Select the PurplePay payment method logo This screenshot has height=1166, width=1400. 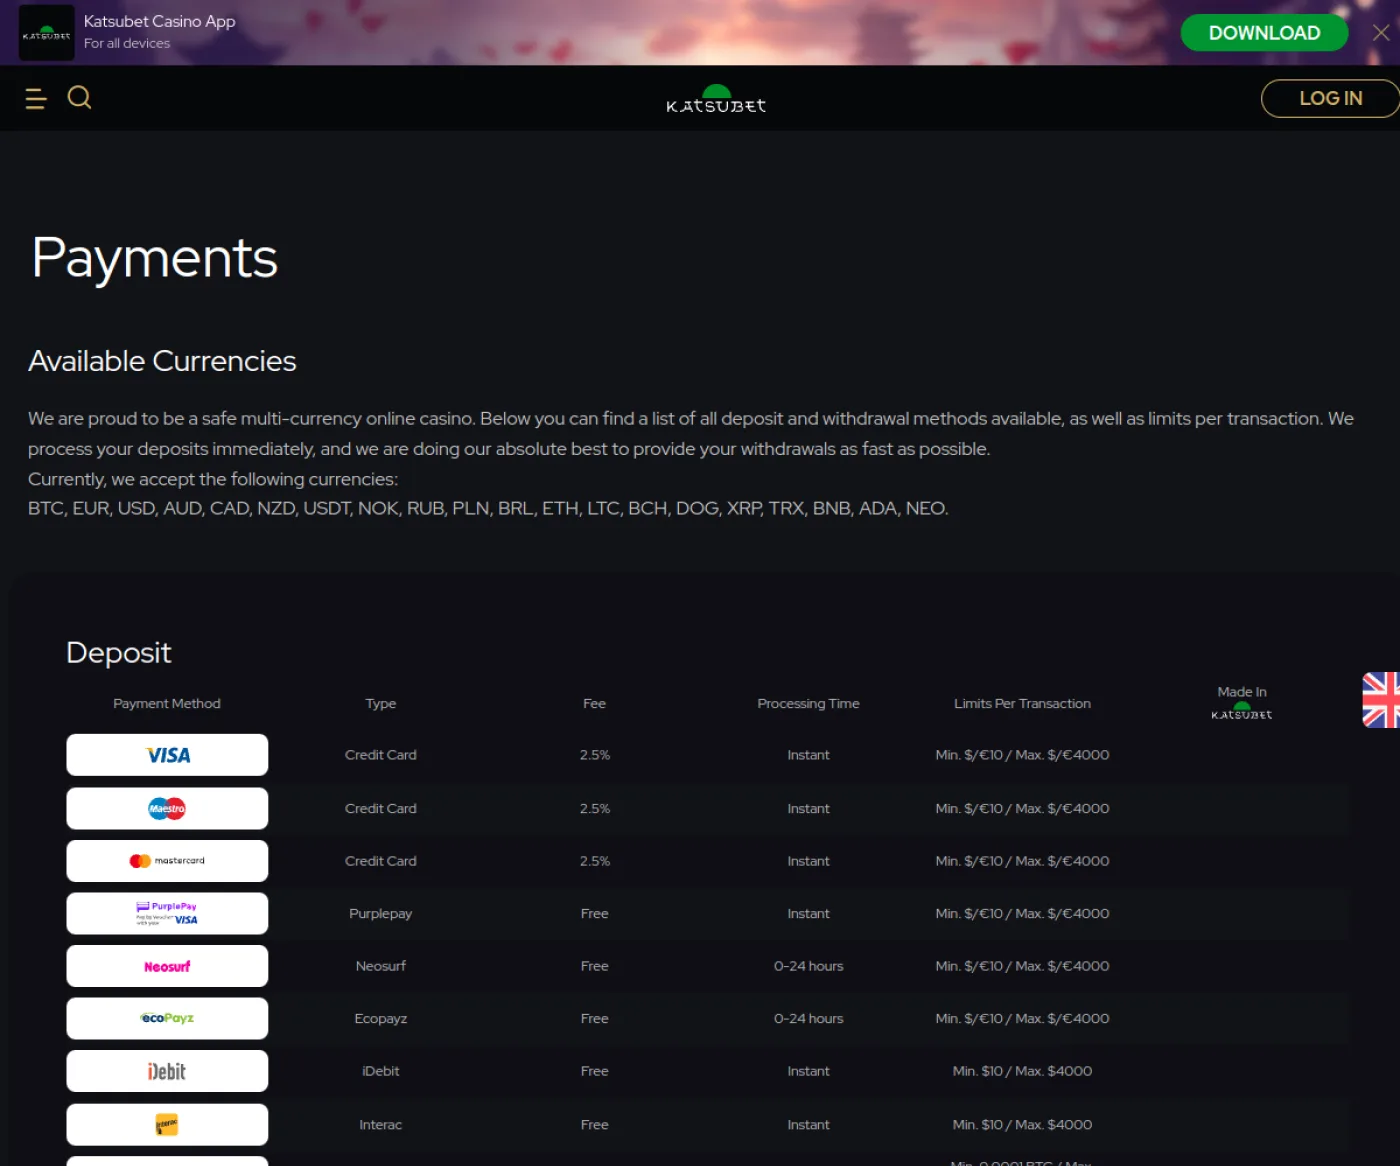tap(167, 913)
